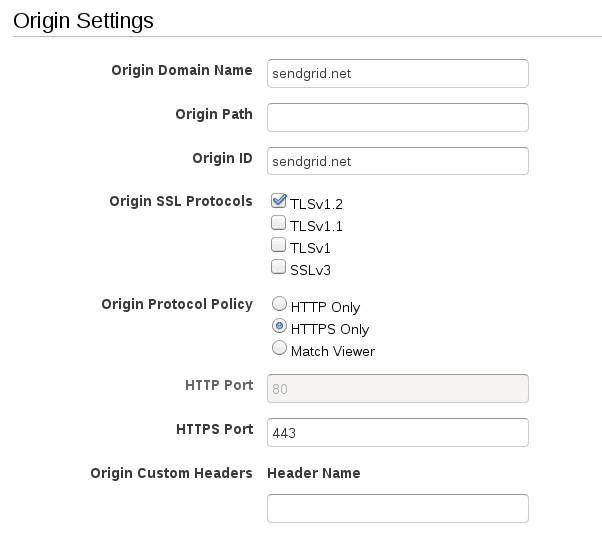Click the Origin Custom Headers label
602x538 pixels.
171,473
